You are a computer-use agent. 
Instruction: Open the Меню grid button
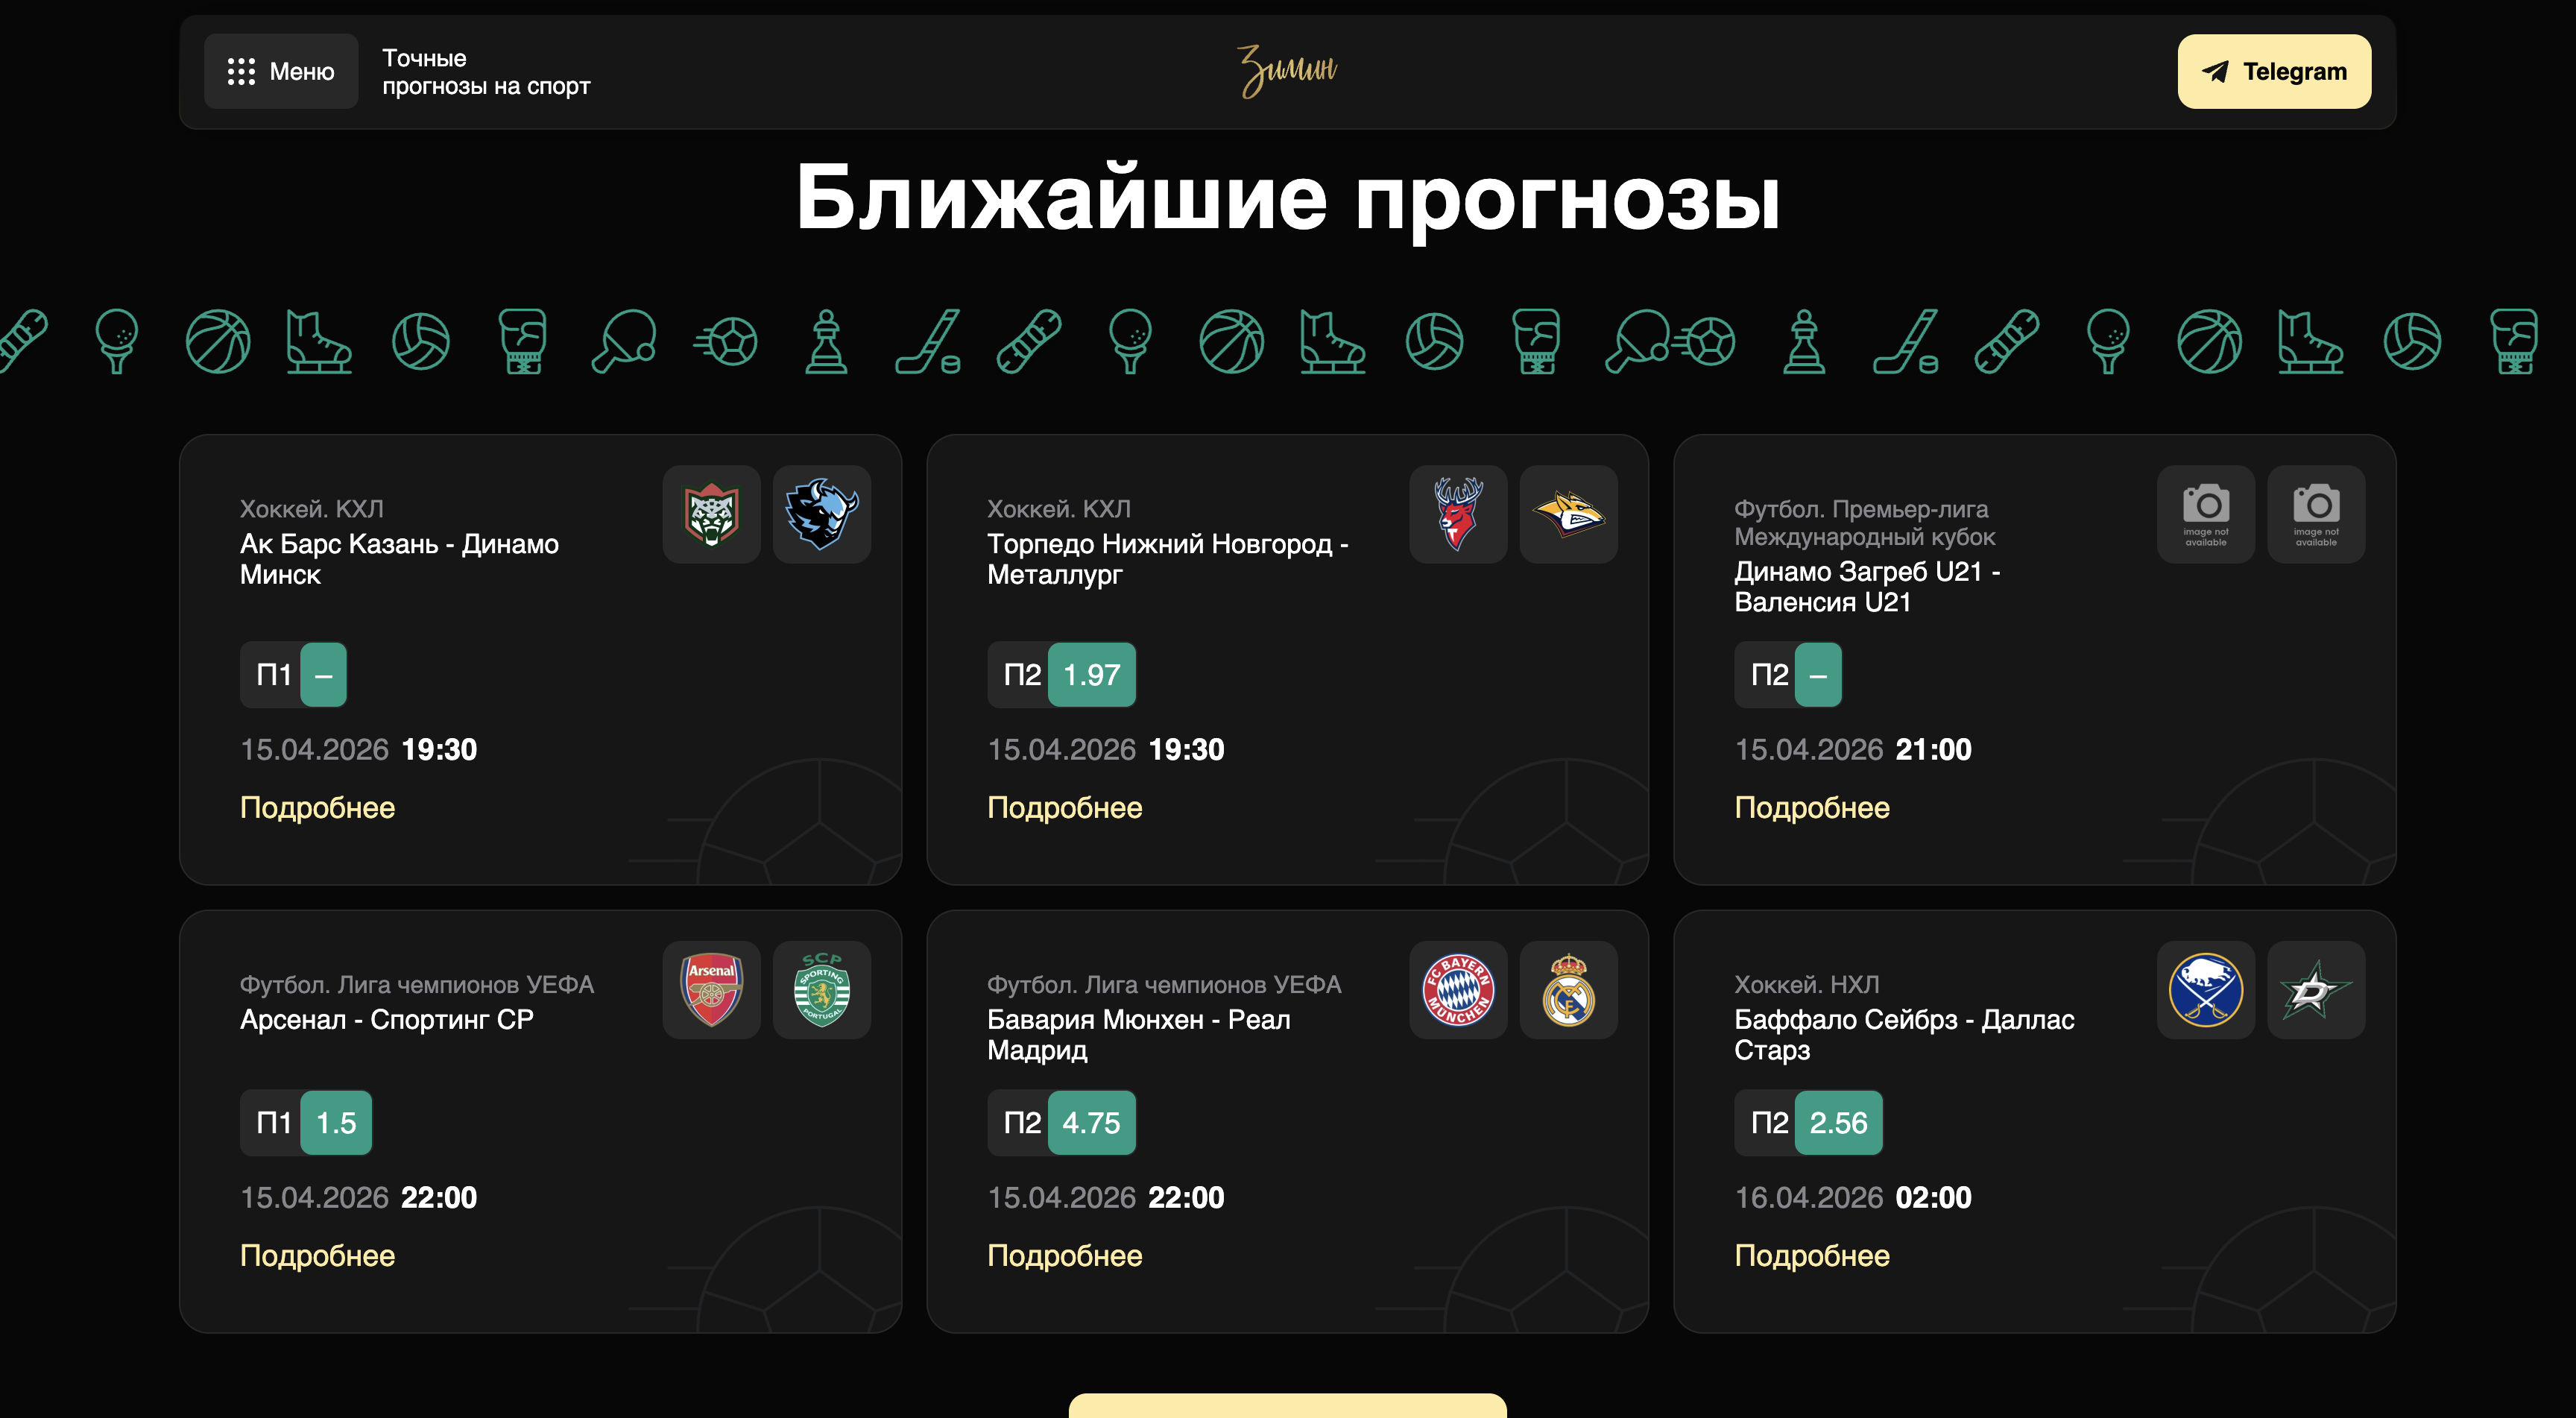281,71
